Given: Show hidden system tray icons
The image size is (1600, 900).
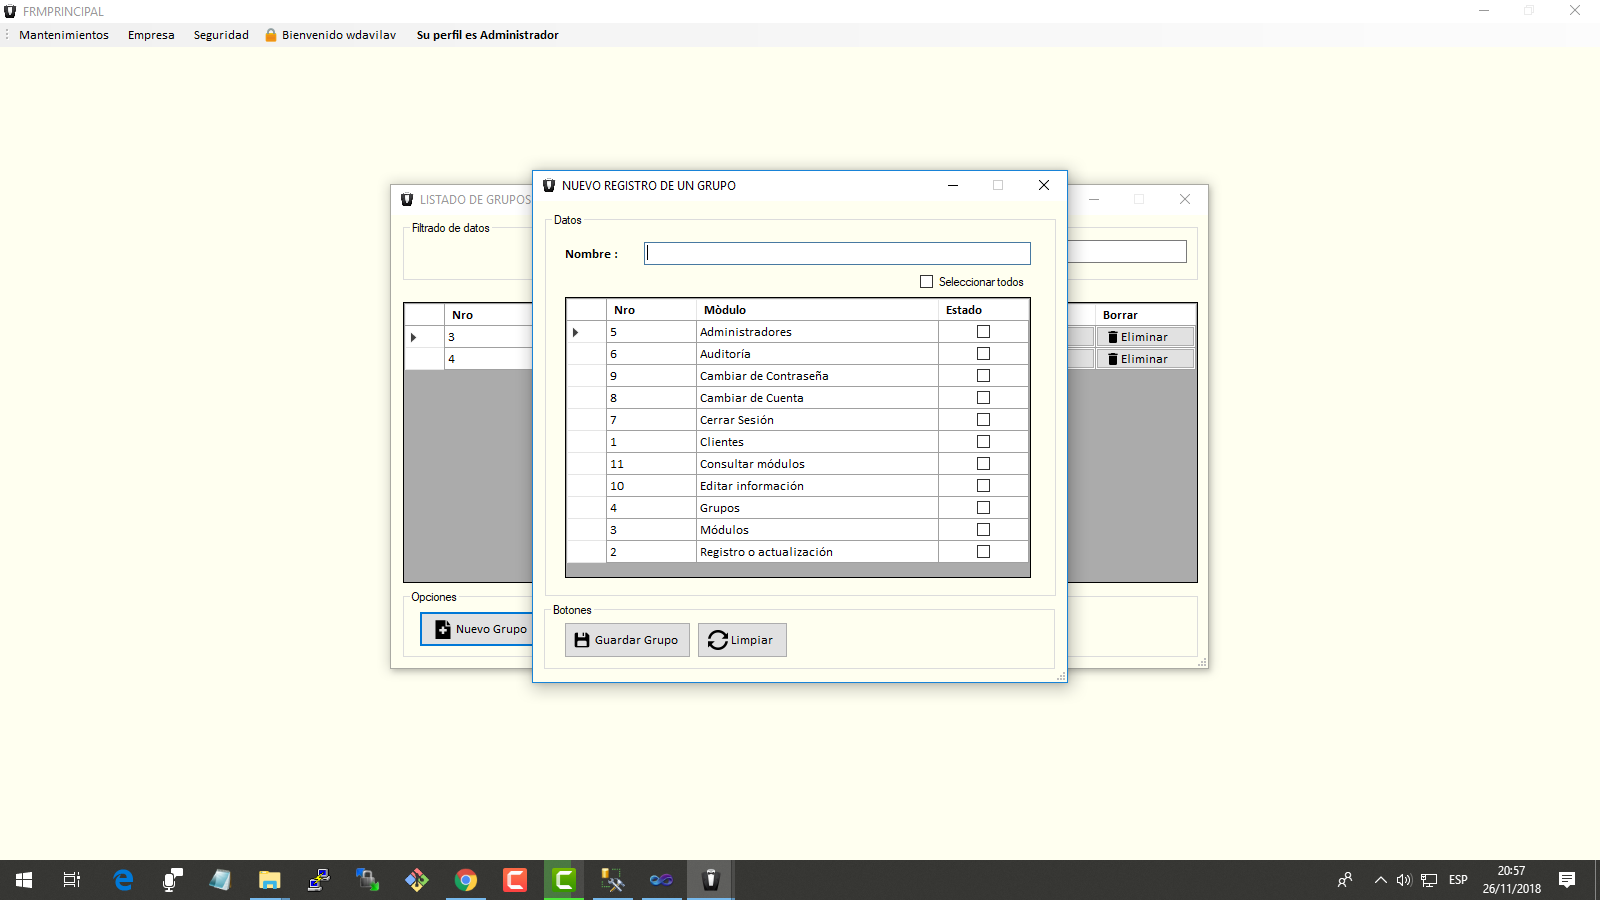Looking at the screenshot, I should [x=1380, y=880].
